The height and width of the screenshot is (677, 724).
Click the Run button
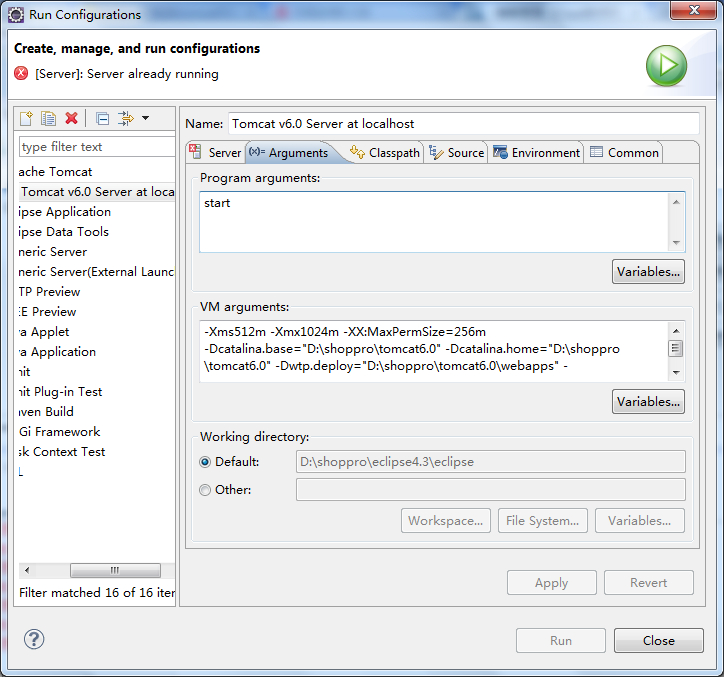[561, 640]
